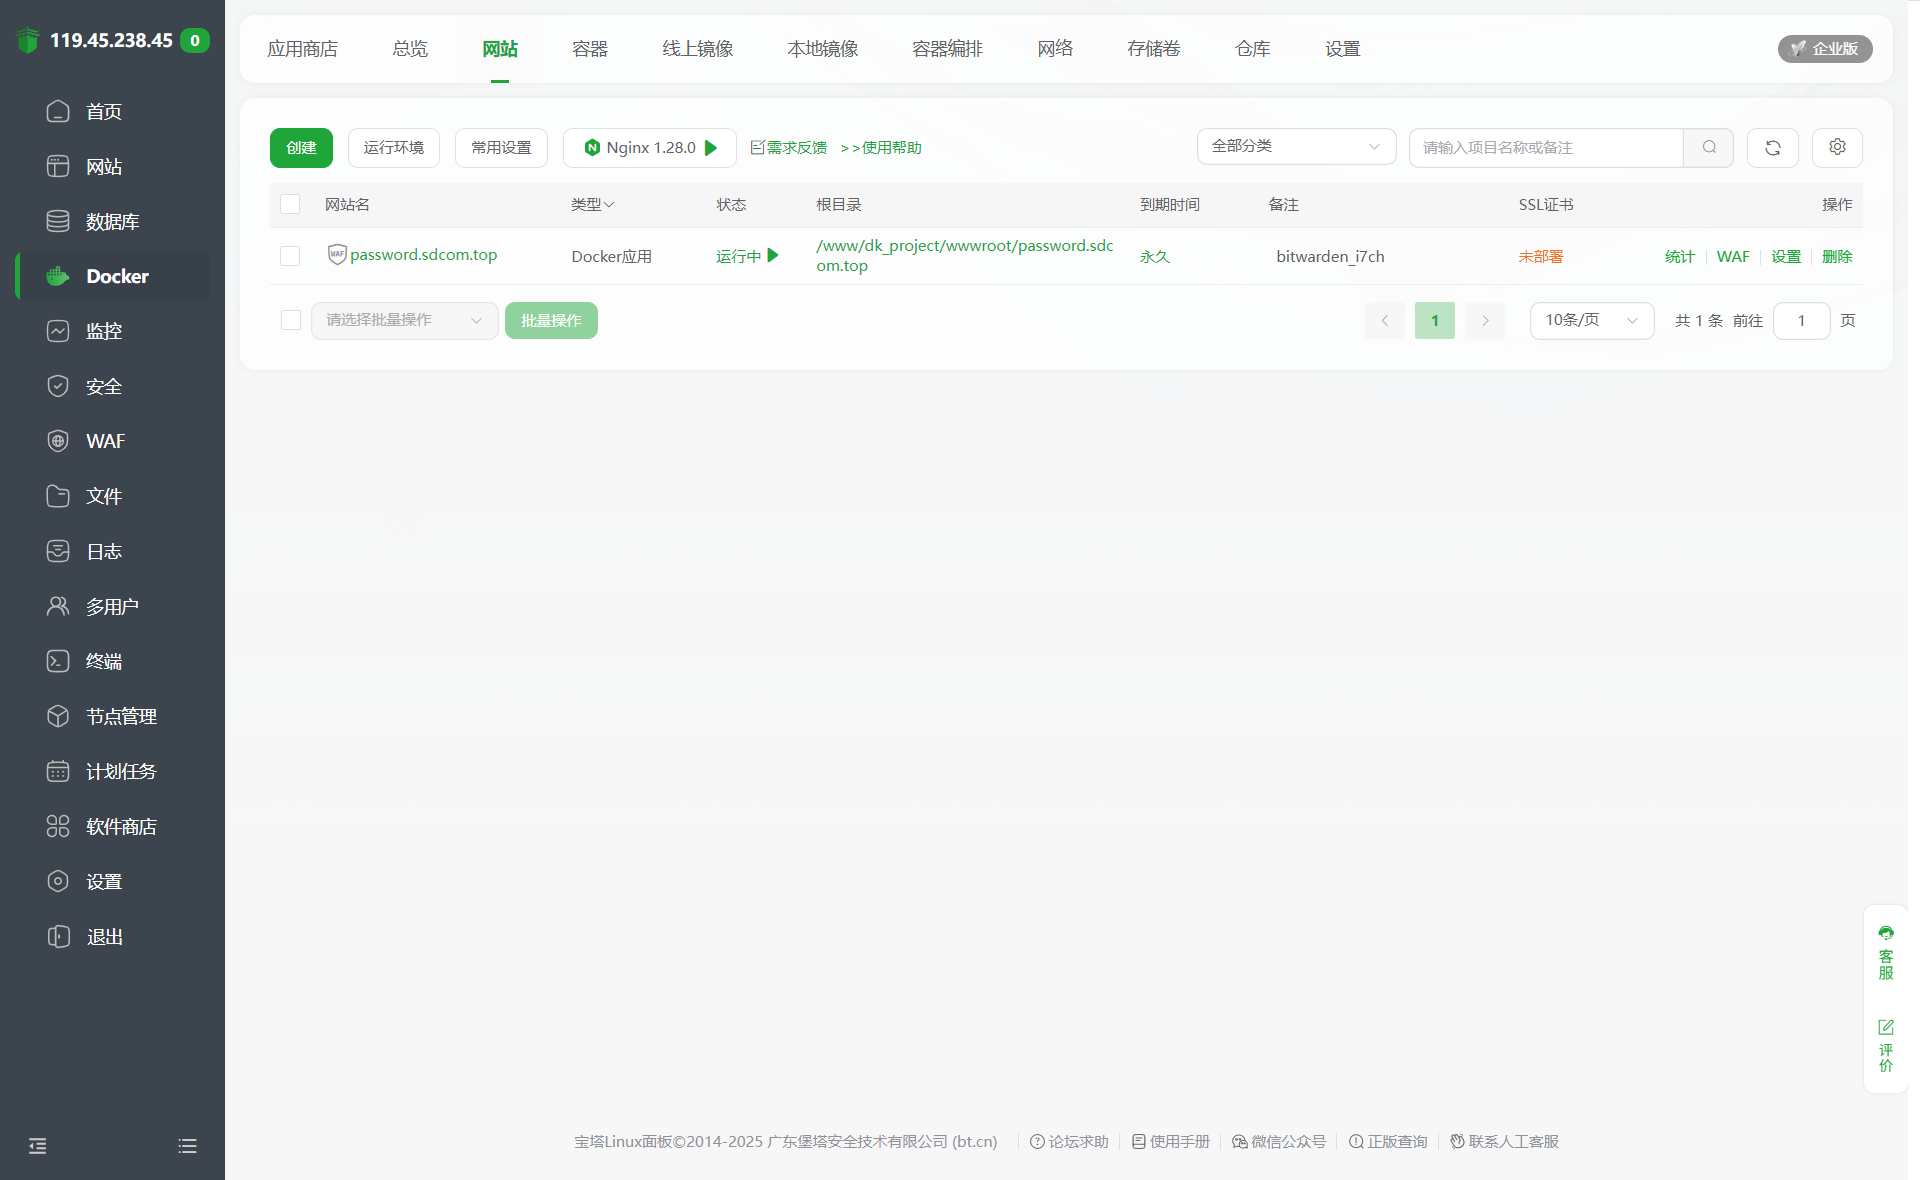Expand the 全部分类 category dropdown
Screen dimensions: 1920x1180
tap(1296, 147)
